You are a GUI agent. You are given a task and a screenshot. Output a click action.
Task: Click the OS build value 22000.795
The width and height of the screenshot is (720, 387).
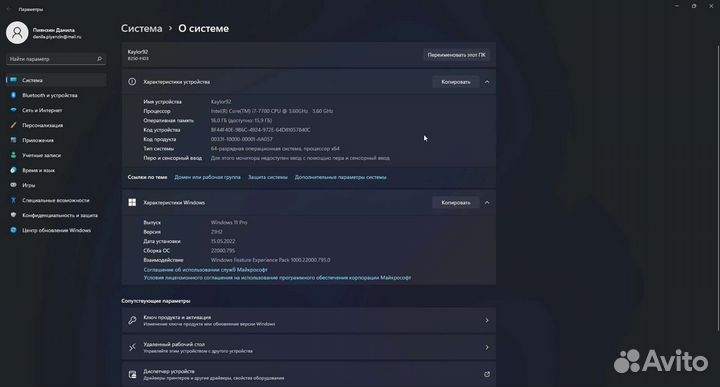(223, 251)
